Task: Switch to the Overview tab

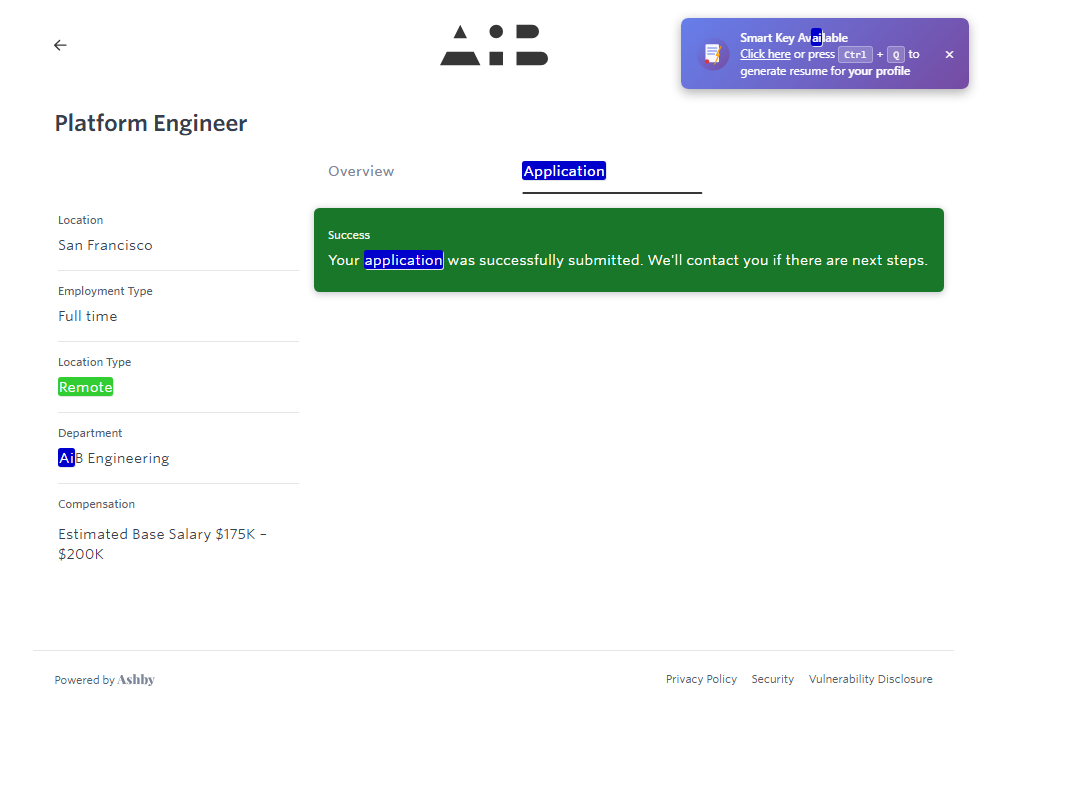Action: [361, 171]
